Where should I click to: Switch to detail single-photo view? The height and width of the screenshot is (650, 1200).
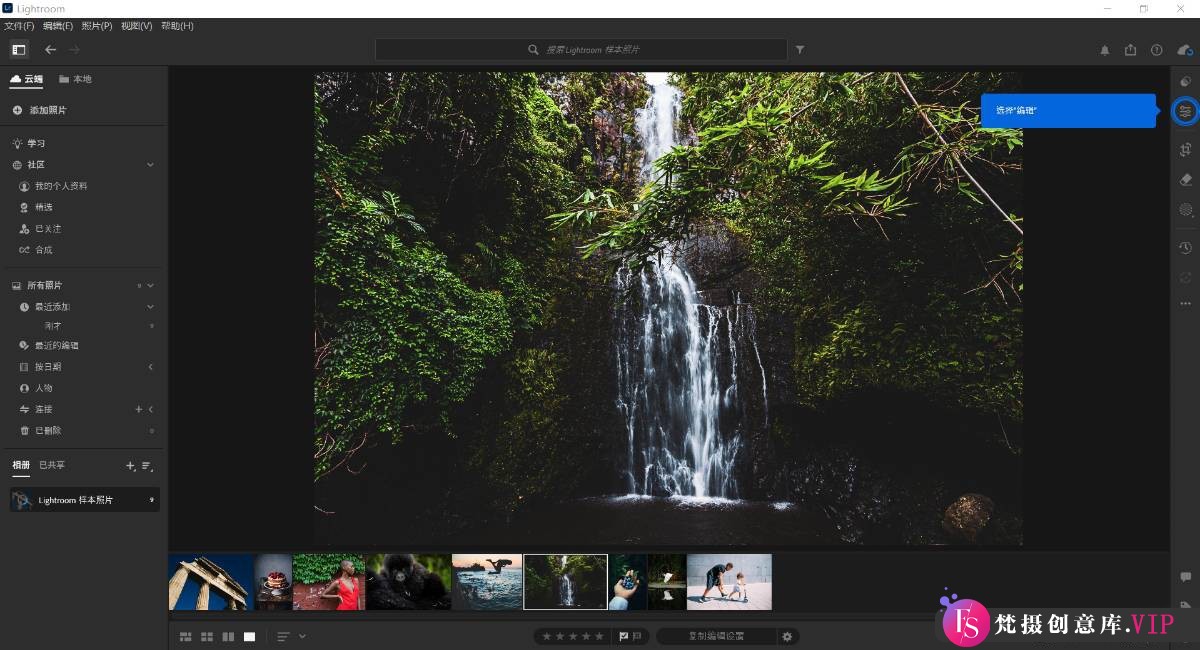point(249,636)
